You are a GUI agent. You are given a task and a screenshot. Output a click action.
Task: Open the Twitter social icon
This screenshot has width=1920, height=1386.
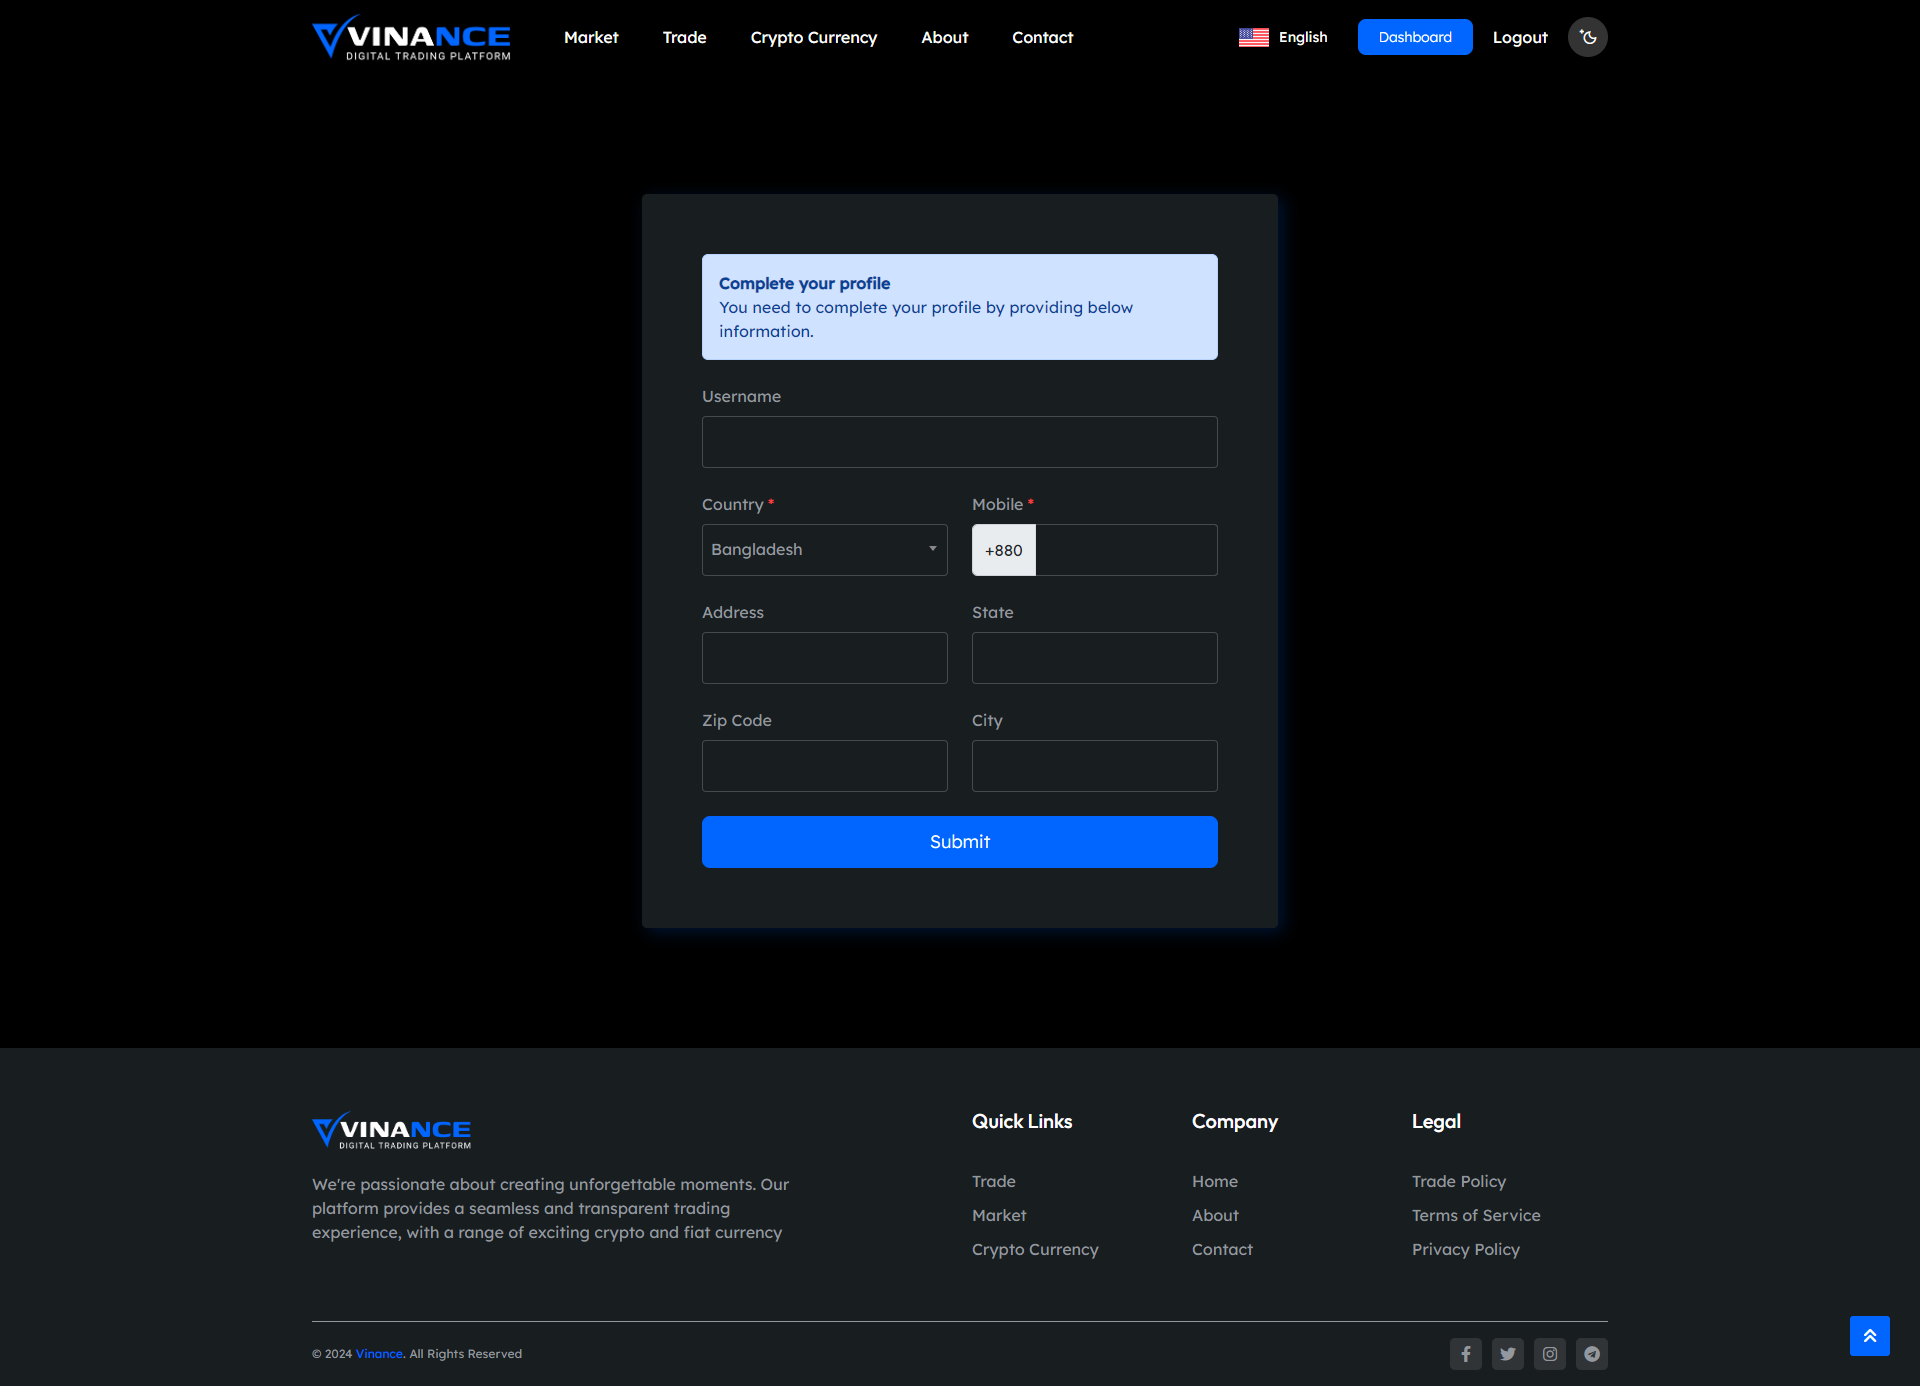(x=1507, y=1354)
